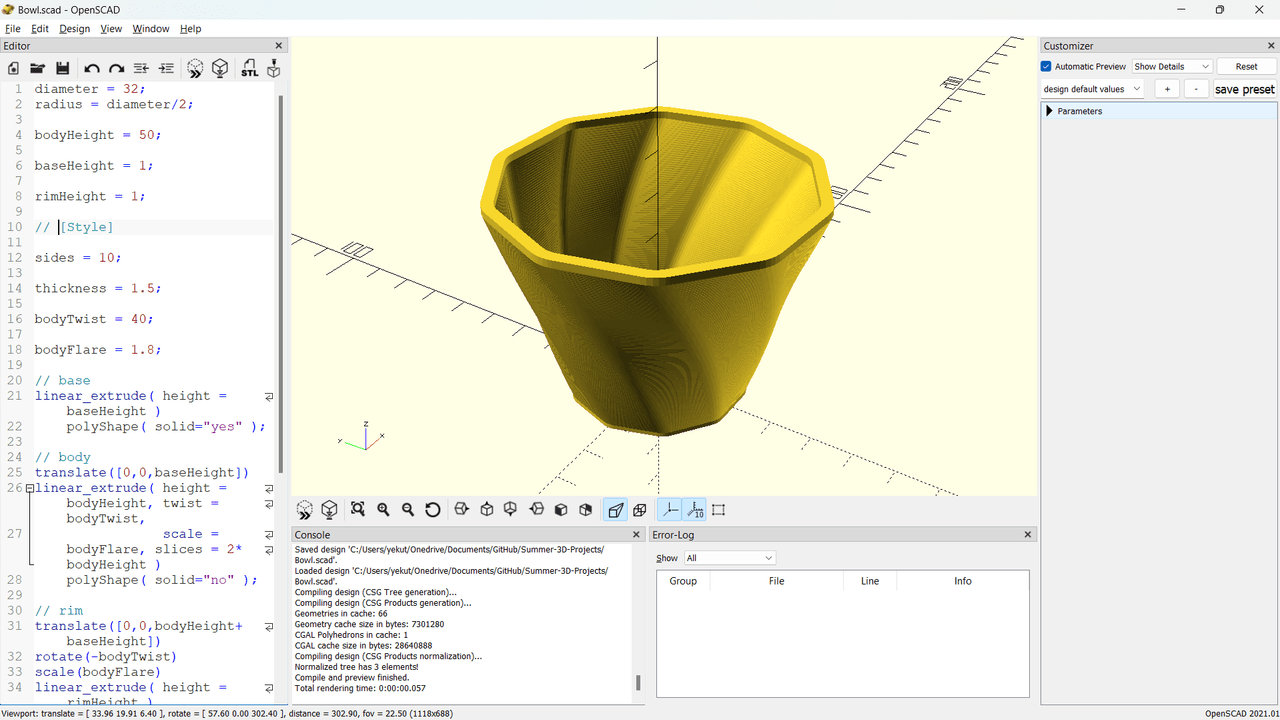This screenshot has width=1280, height=720.
Task: Toggle the Automatic Preview checkbox
Action: [x=1047, y=67]
